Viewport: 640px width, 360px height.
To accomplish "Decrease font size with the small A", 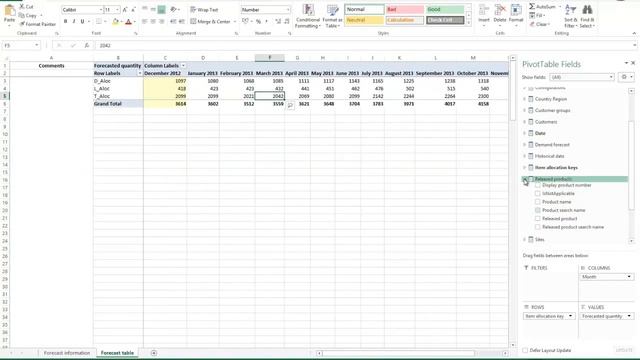I will coord(133,9).
